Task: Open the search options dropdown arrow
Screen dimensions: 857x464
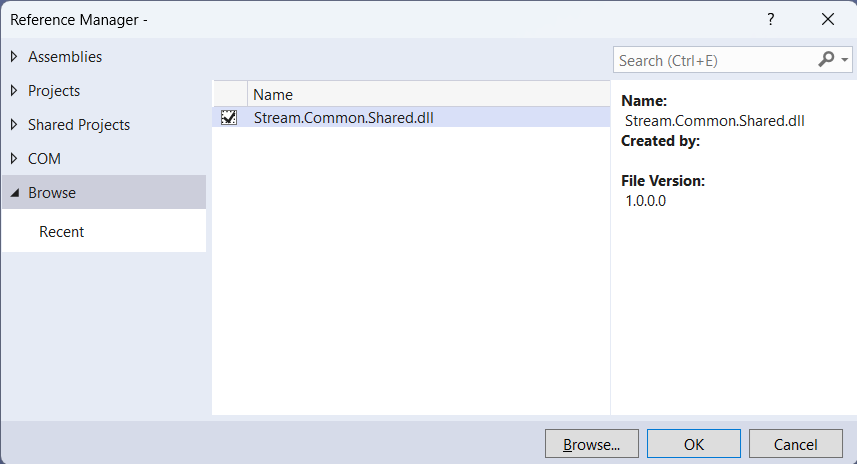Action: (845, 61)
